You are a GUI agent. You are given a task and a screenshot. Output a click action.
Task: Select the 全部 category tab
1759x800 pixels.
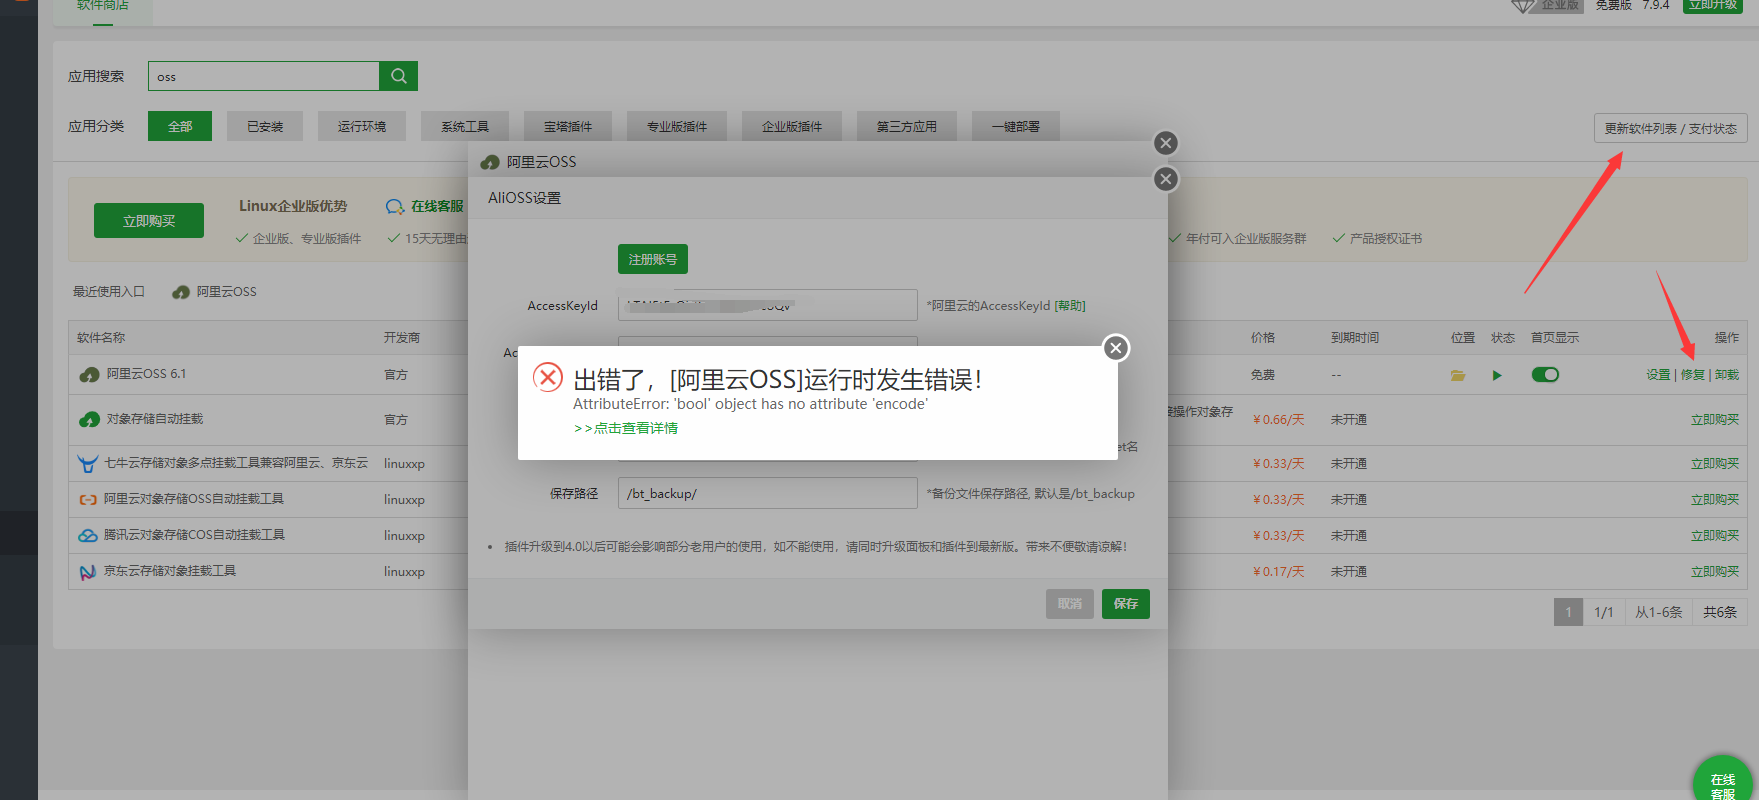tap(180, 126)
